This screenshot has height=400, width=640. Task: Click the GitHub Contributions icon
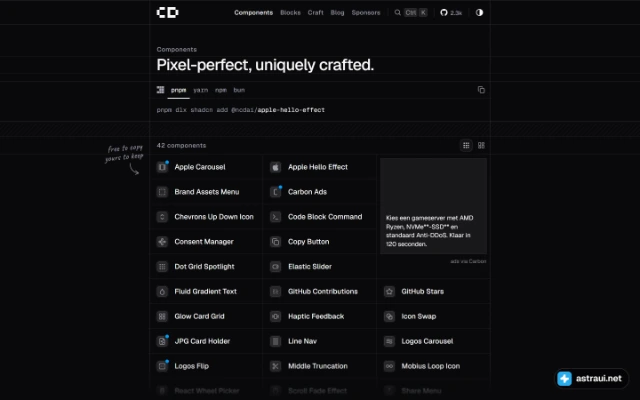(276, 291)
